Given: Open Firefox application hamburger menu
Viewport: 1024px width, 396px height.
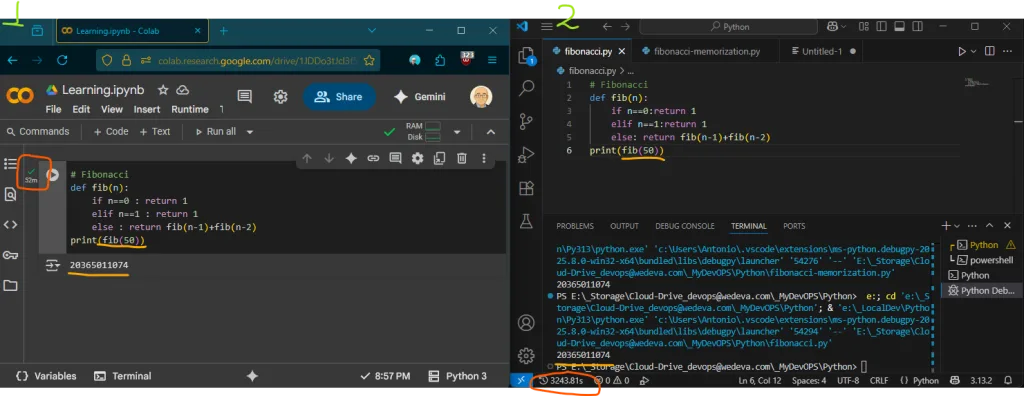Looking at the screenshot, I should [x=492, y=60].
